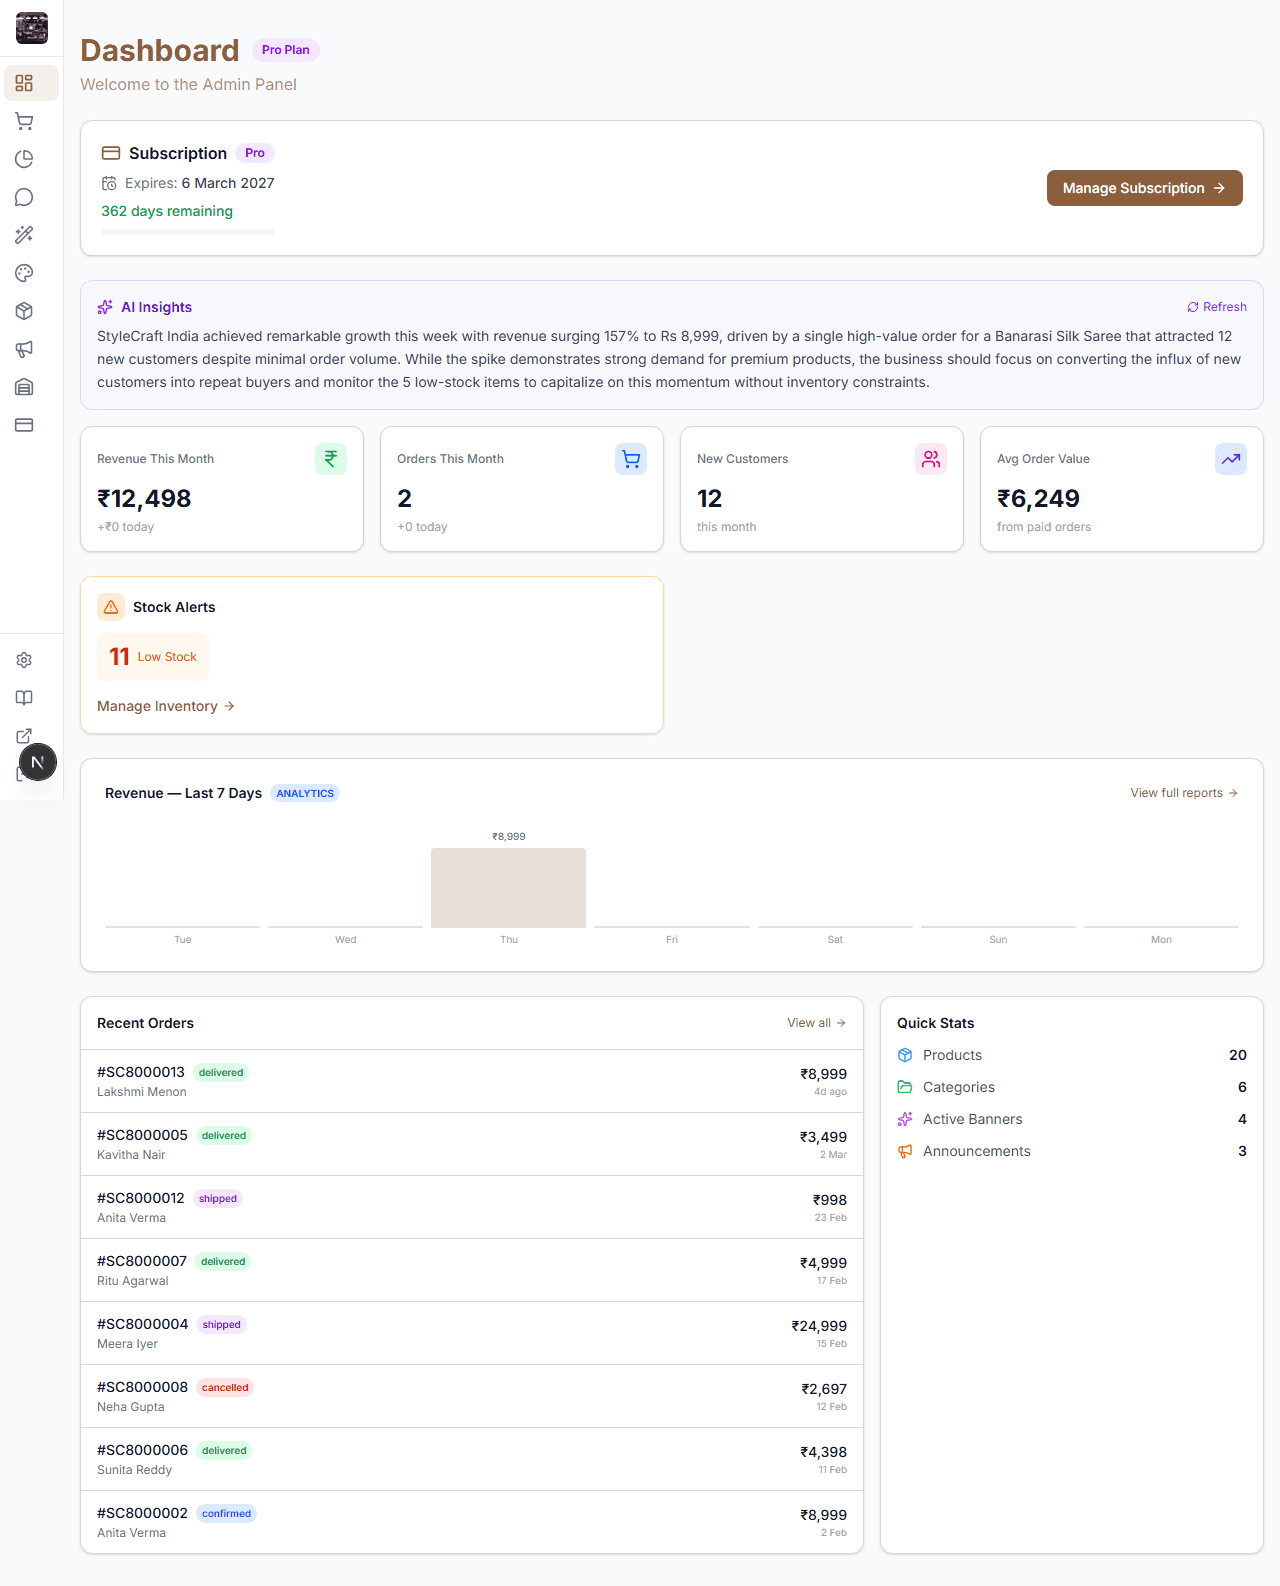Image resolution: width=1280 pixels, height=1586 pixels.
Task: Click the folder icon beside Categories stat
Action: 905,1087
